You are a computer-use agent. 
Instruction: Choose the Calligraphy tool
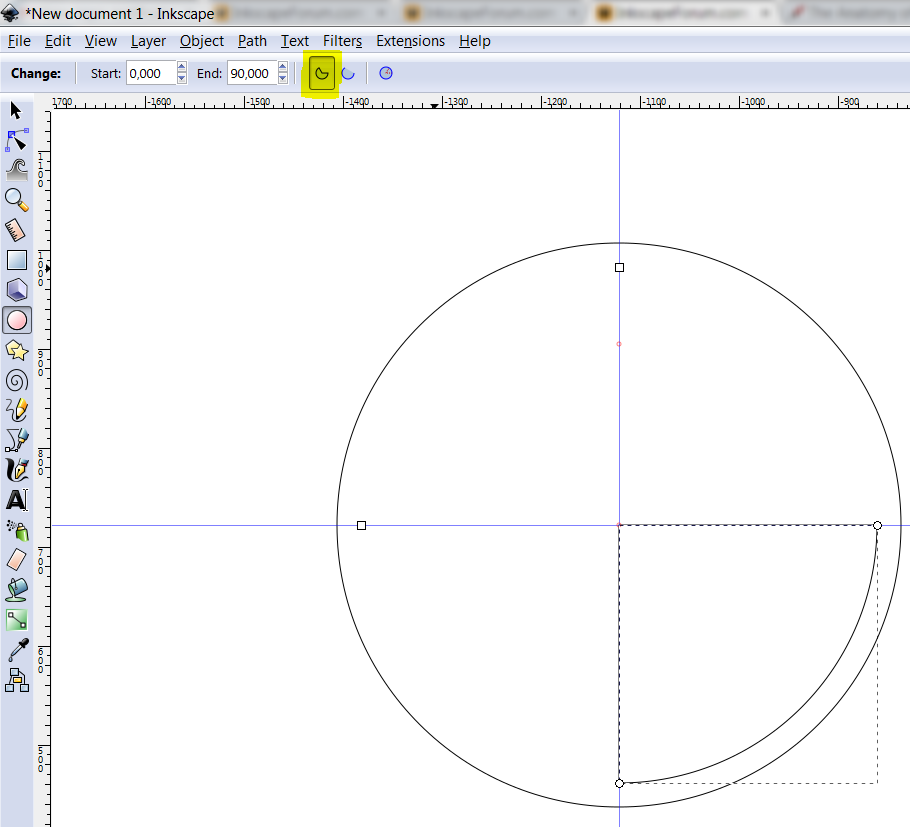(16, 470)
